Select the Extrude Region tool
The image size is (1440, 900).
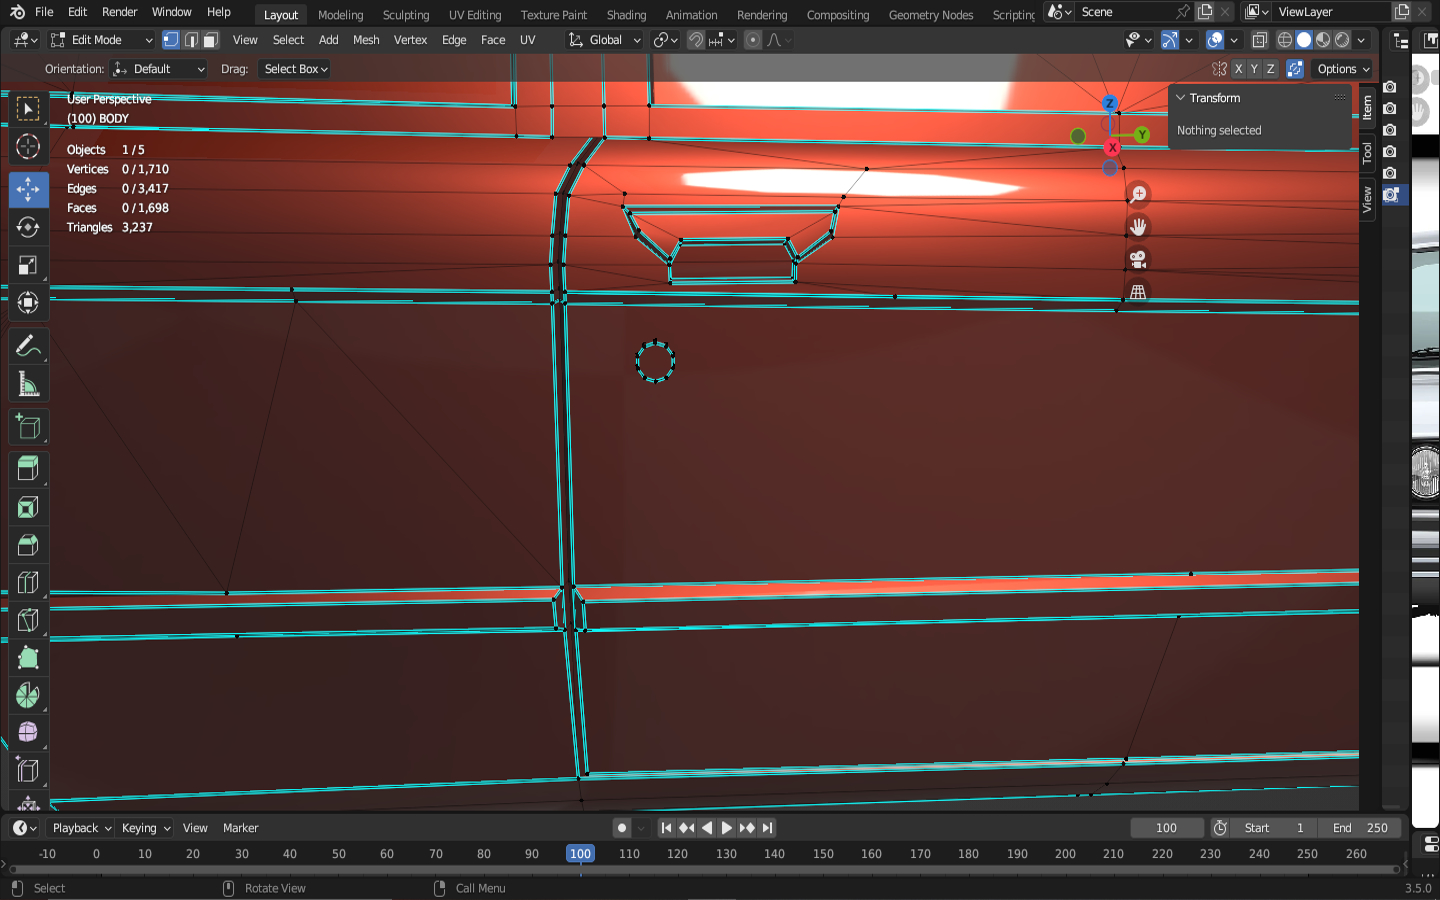coord(28,469)
